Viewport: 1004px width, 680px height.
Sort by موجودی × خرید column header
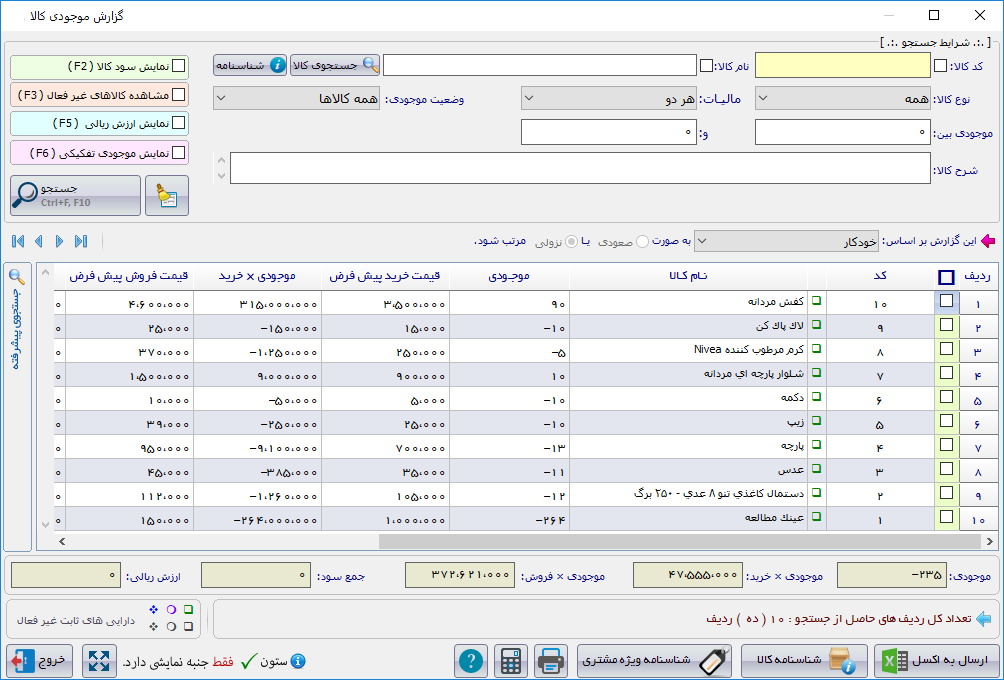click(x=257, y=276)
